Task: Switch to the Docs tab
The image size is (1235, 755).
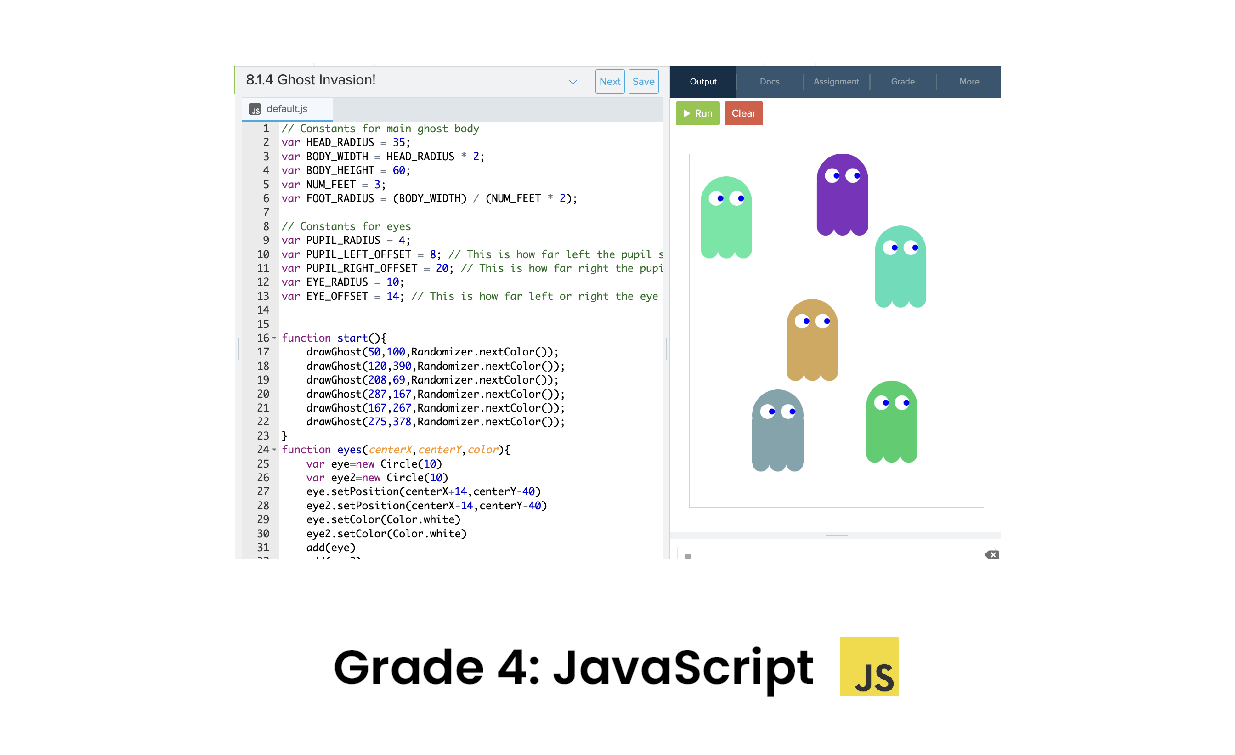Action: pos(768,81)
